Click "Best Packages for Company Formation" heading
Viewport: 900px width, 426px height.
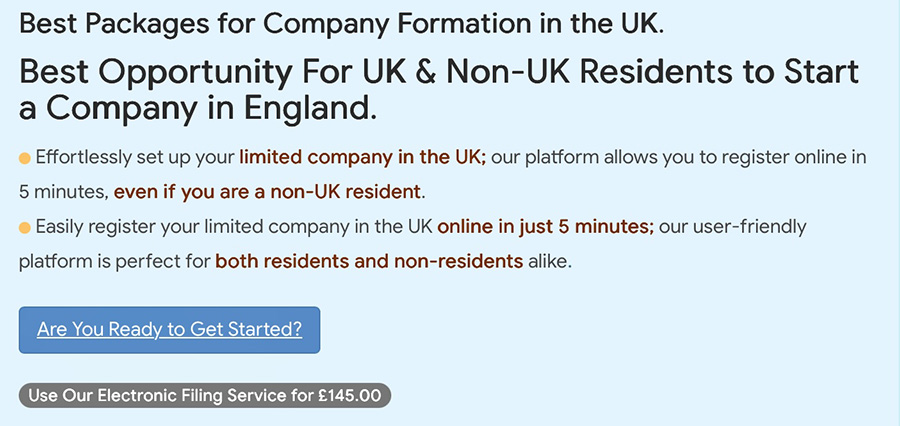(x=341, y=24)
